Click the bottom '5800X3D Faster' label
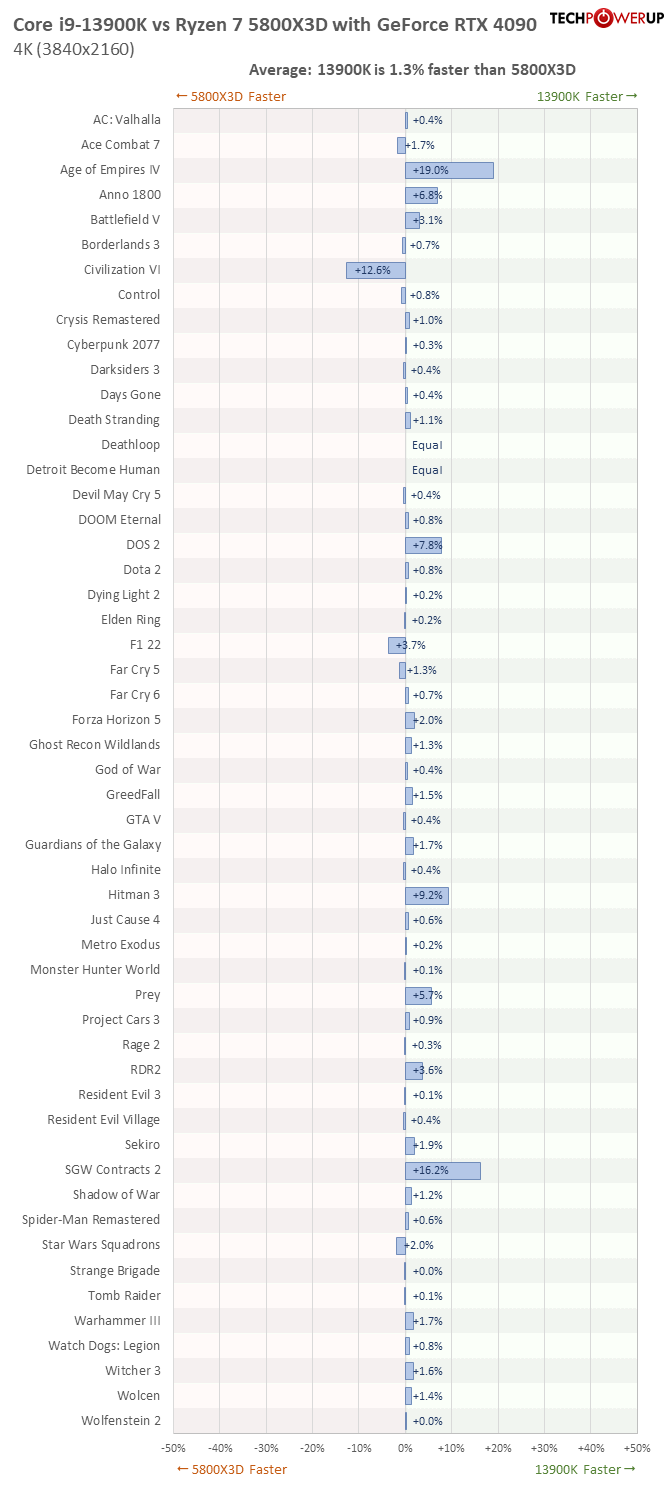The height and width of the screenshot is (1487, 671). [231, 1469]
